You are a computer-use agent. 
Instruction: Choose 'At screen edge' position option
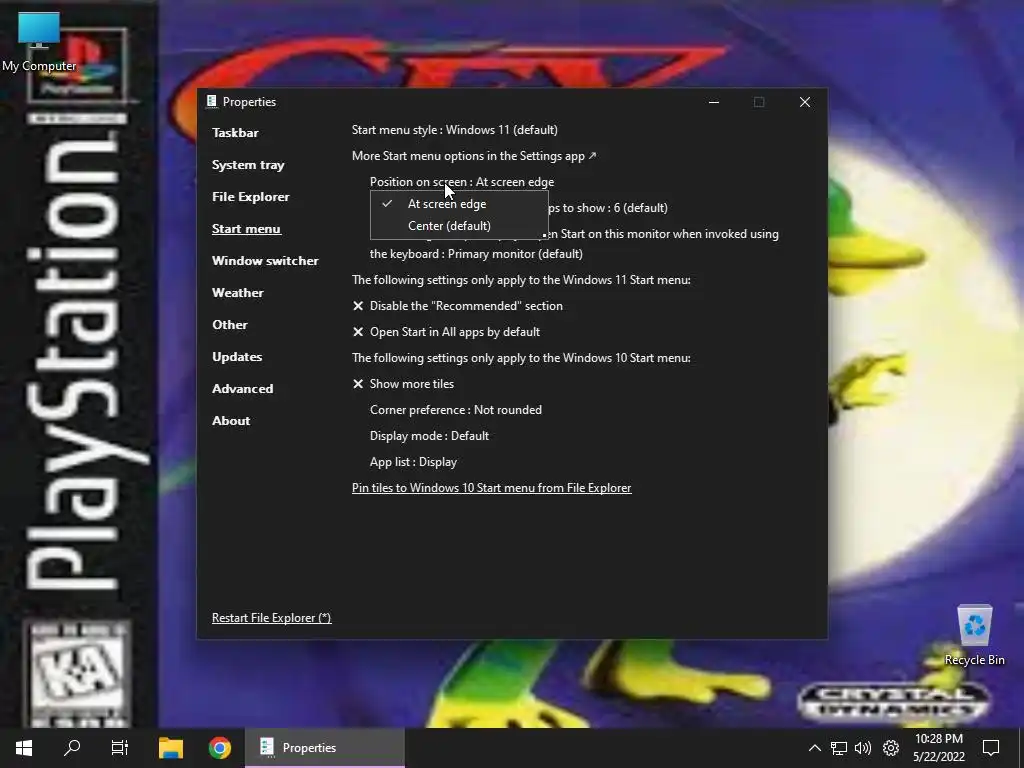[x=459, y=204]
